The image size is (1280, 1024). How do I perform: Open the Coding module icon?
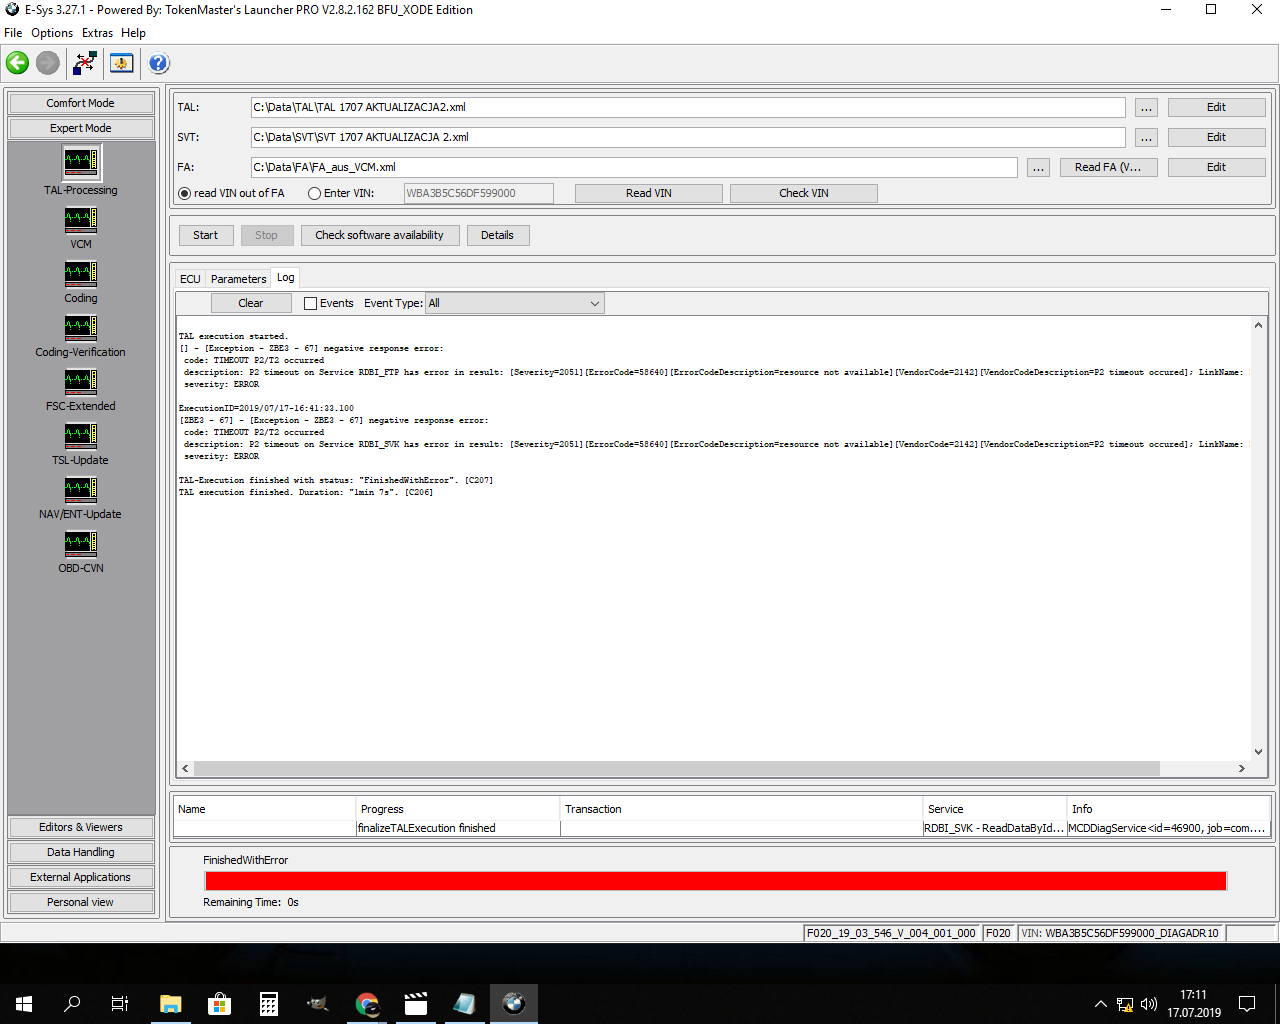[81, 272]
